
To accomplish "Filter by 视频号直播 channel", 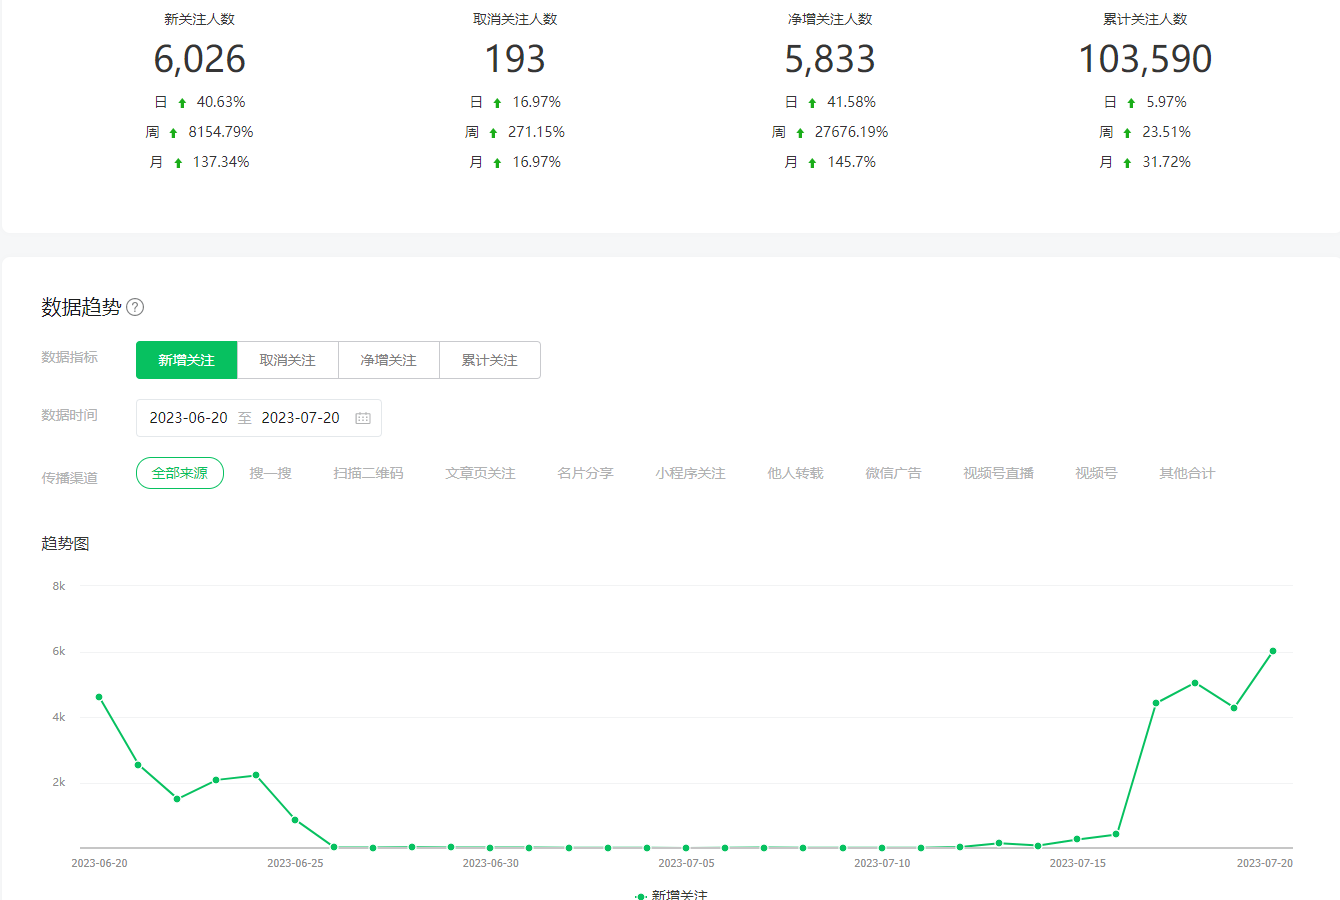I will pos(998,473).
